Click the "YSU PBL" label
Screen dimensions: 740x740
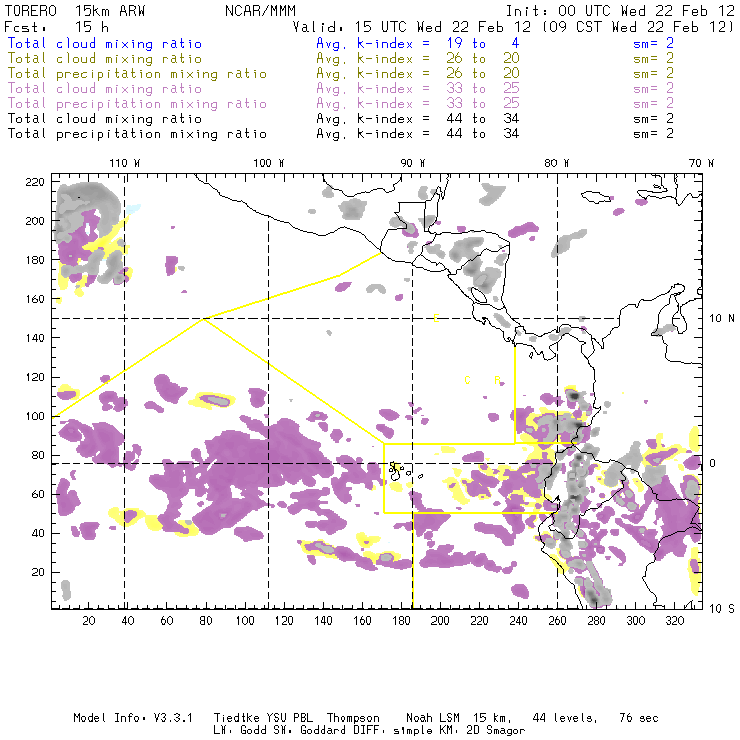pyautogui.click(x=289, y=718)
